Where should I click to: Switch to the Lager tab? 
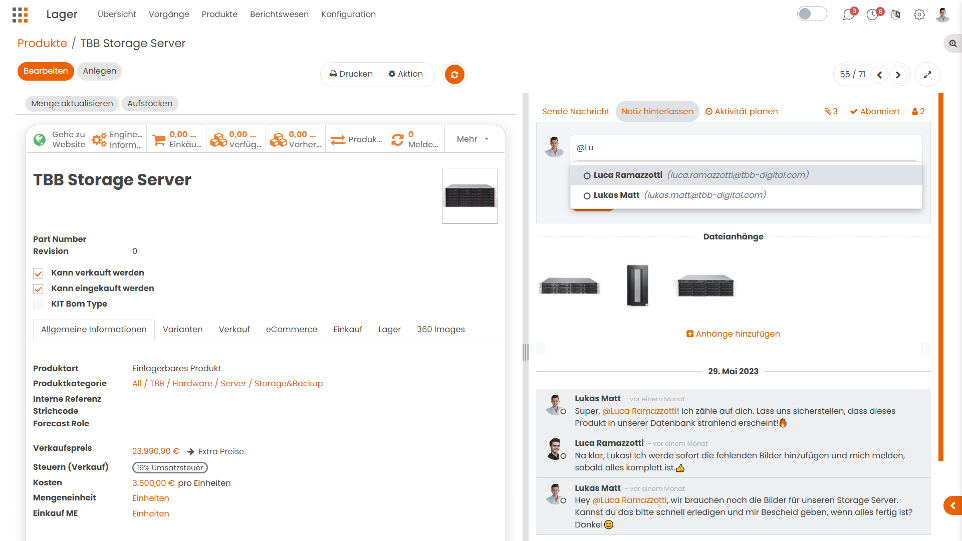389,329
